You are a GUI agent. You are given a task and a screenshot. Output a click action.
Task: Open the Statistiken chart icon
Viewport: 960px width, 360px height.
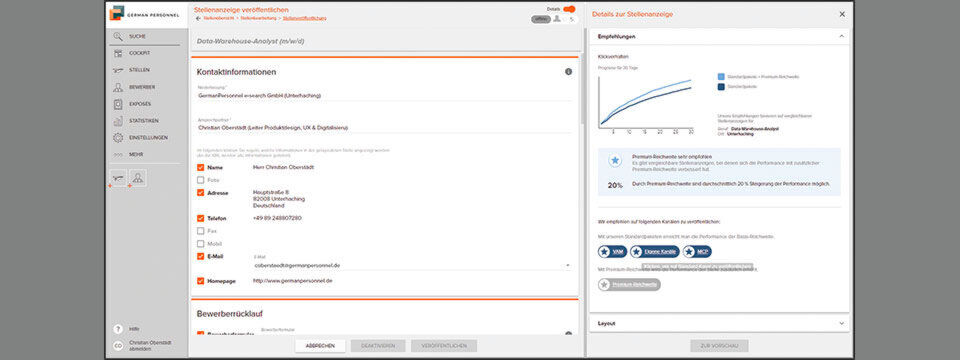(118, 121)
